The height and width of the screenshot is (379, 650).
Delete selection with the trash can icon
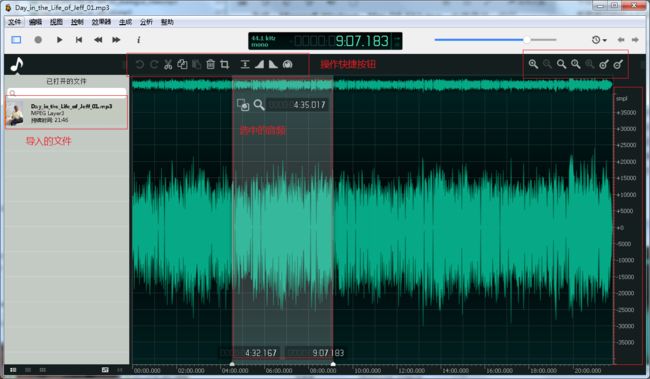tap(211, 64)
